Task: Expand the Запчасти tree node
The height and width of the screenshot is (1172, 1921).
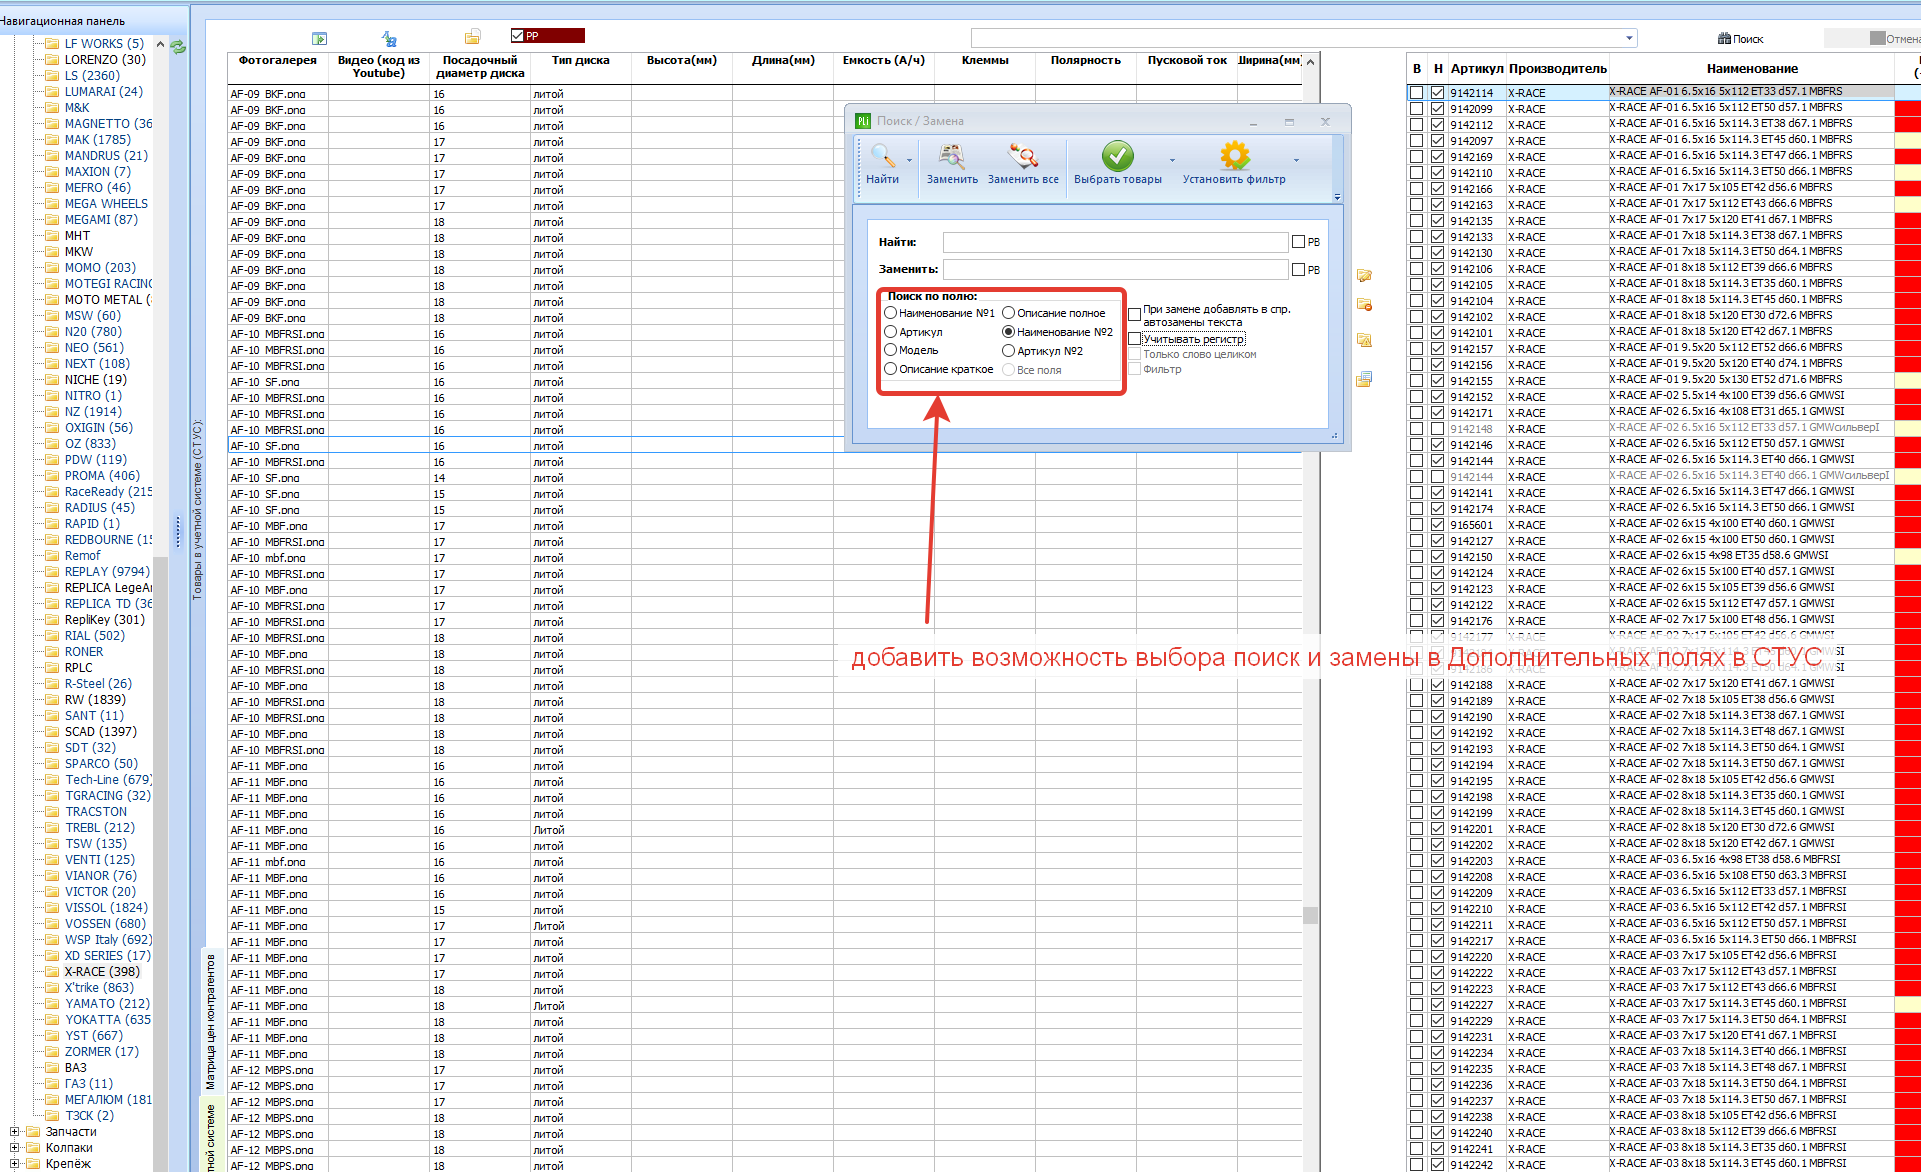Action: tap(14, 1132)
